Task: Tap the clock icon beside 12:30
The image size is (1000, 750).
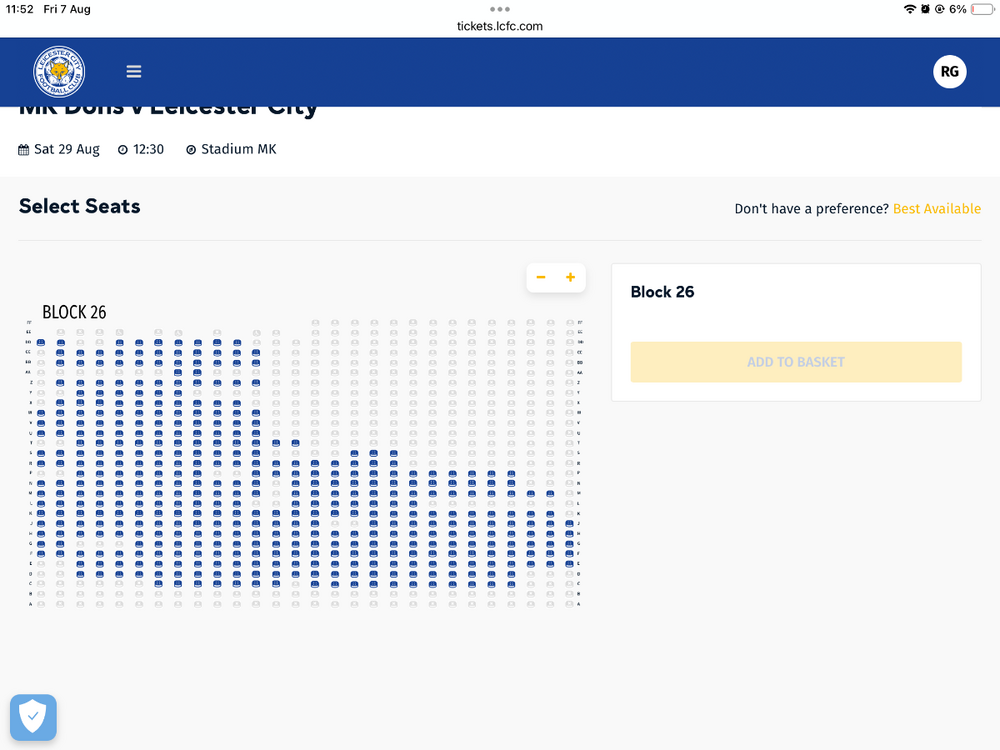Action: pyautogui.click(x=123, y=150)
